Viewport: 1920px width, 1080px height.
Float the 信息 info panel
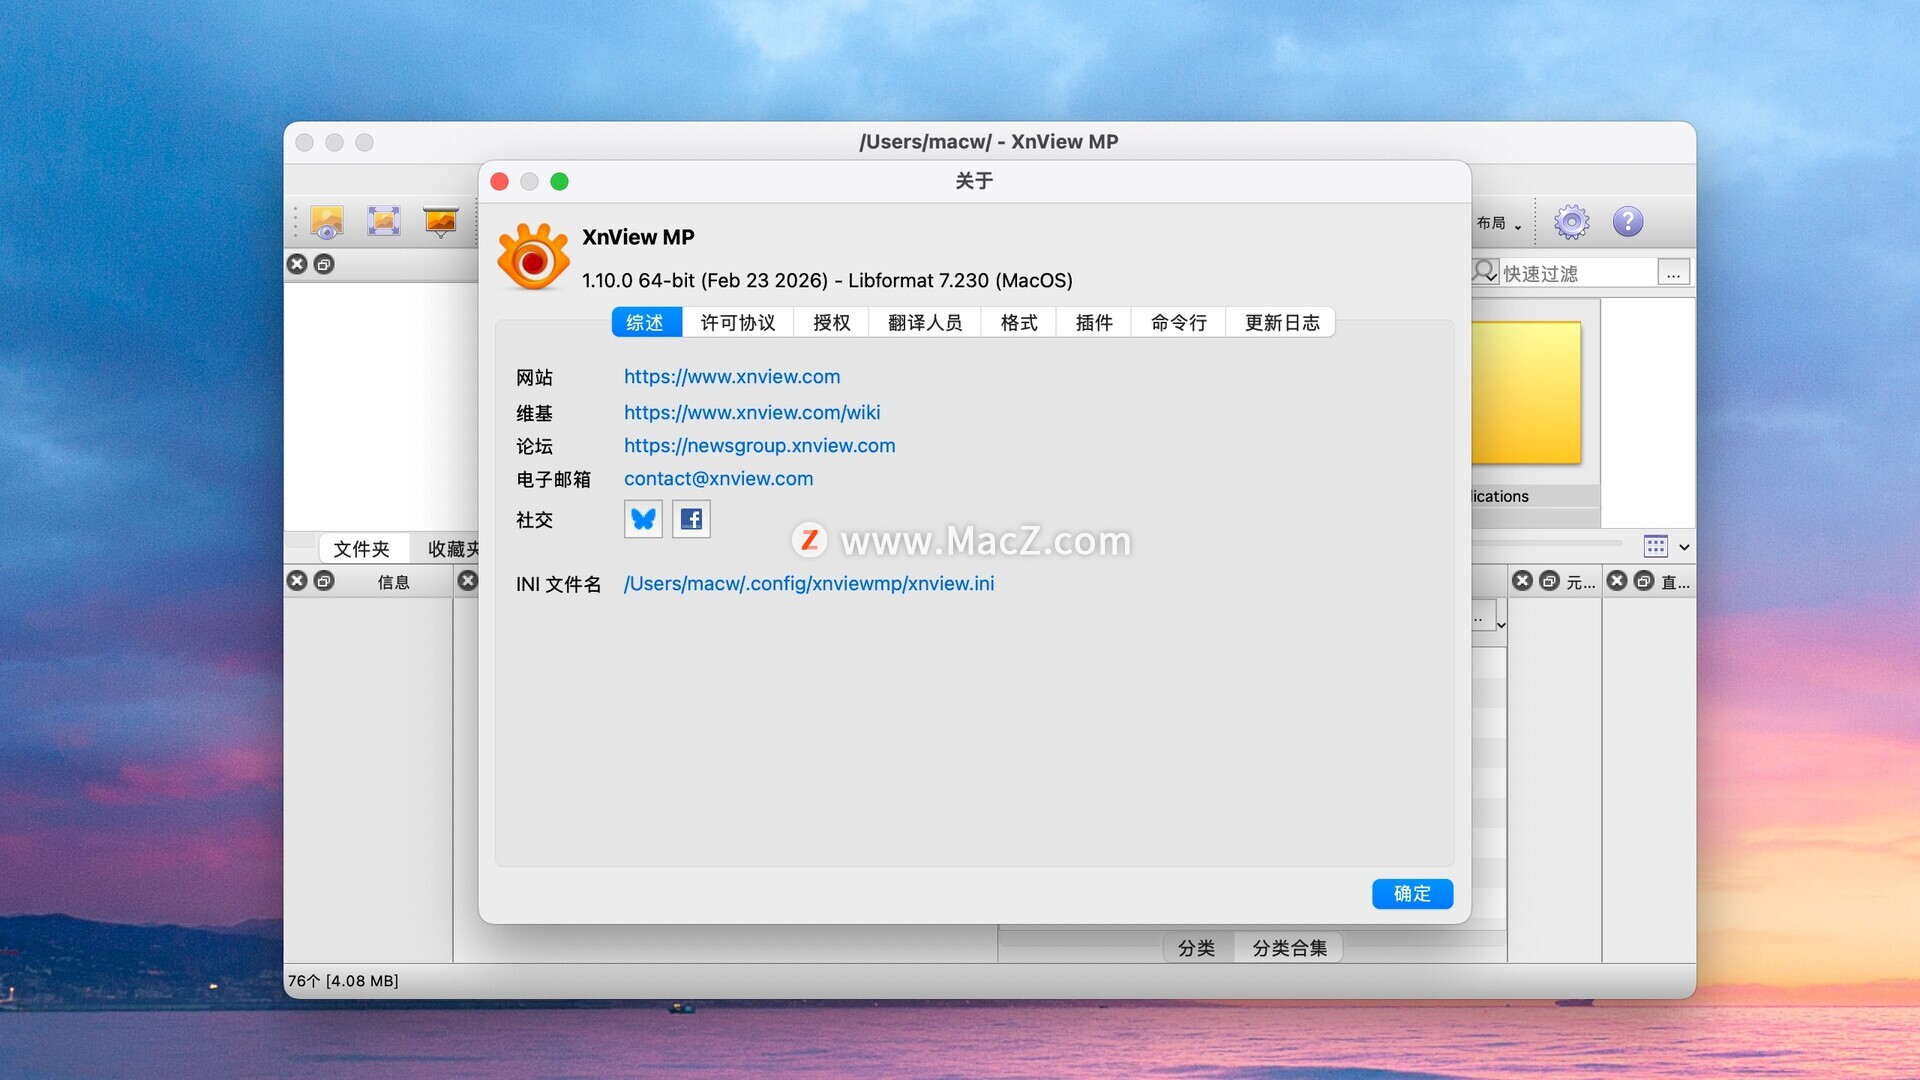tap(324, 581)
